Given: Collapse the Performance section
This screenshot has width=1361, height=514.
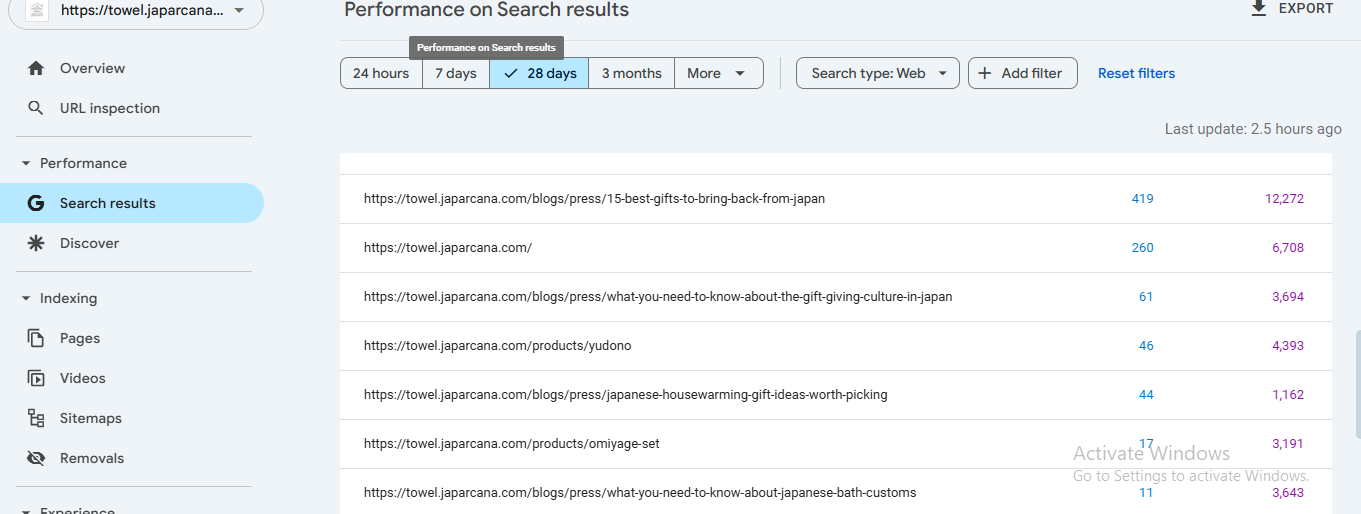Looking at the screenshot, I should pos(26,163).
